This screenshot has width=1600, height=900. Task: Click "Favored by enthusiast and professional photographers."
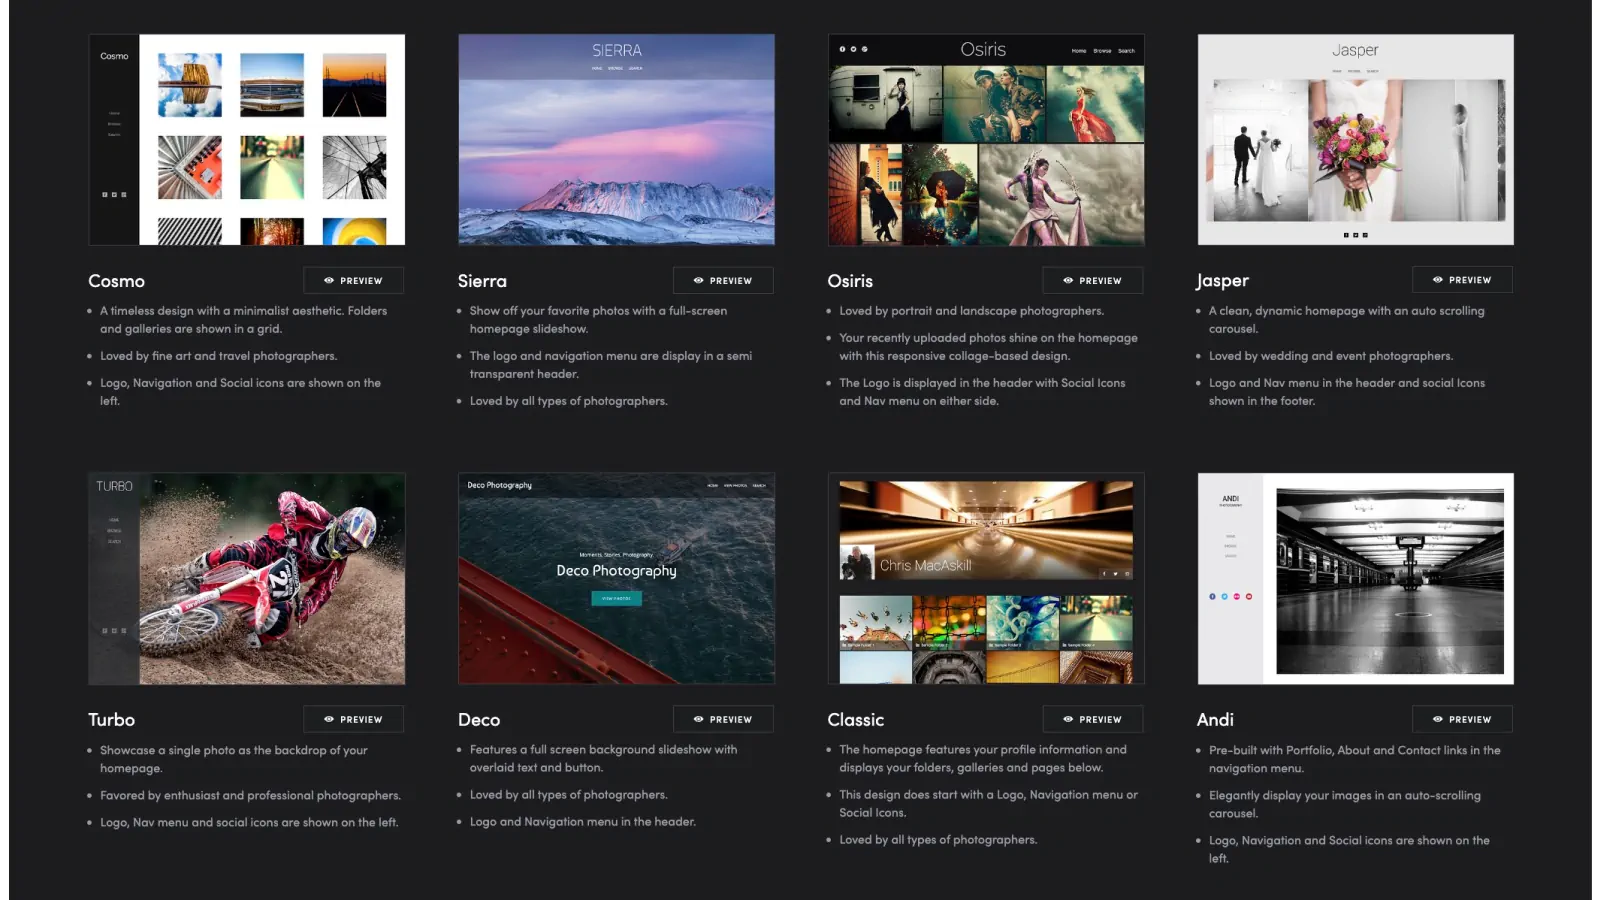pyautogui.click(x=250, y=796)
